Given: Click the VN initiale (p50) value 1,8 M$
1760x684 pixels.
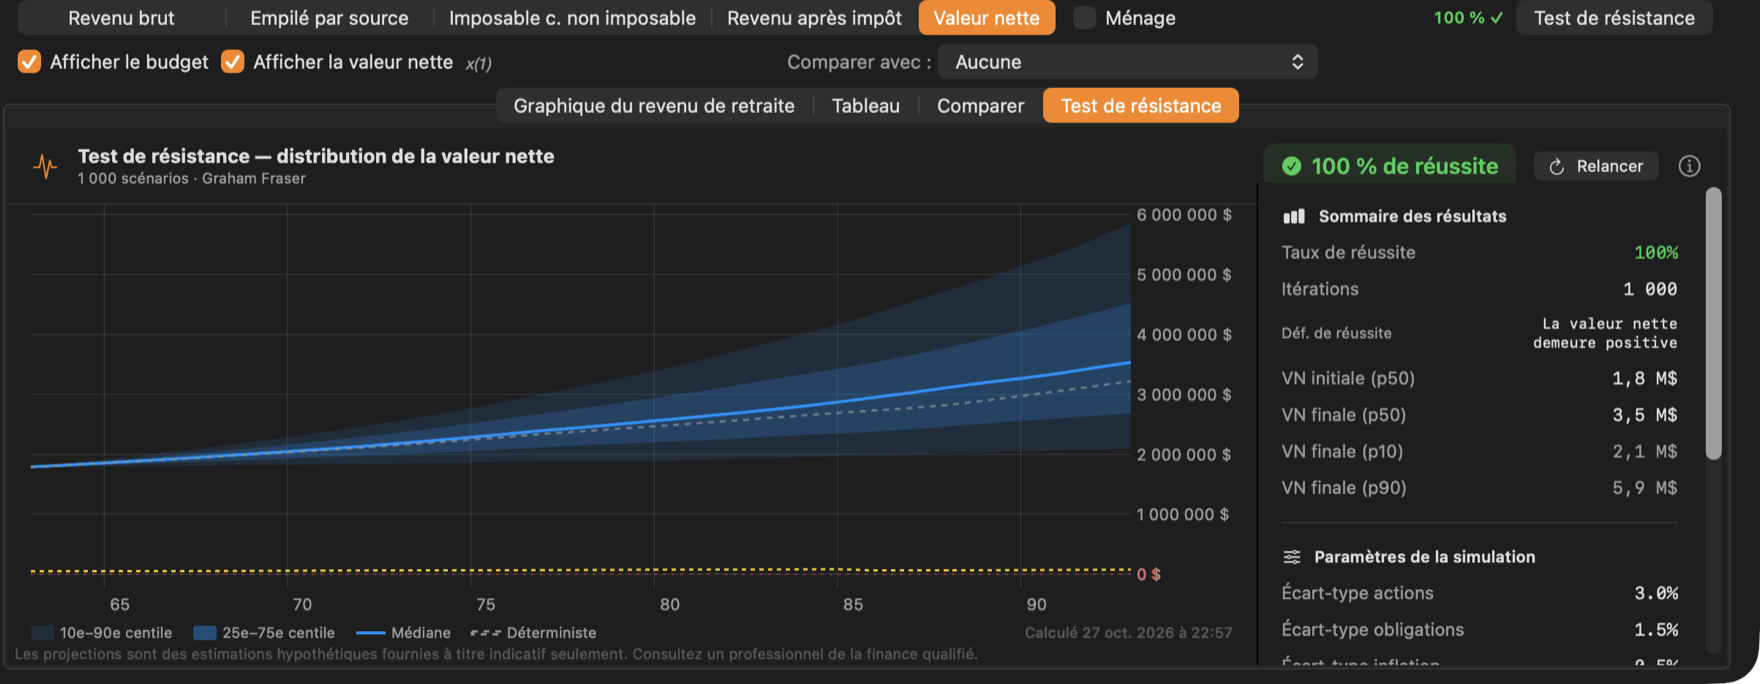Looking at the screenshot, I should 1645,378.
